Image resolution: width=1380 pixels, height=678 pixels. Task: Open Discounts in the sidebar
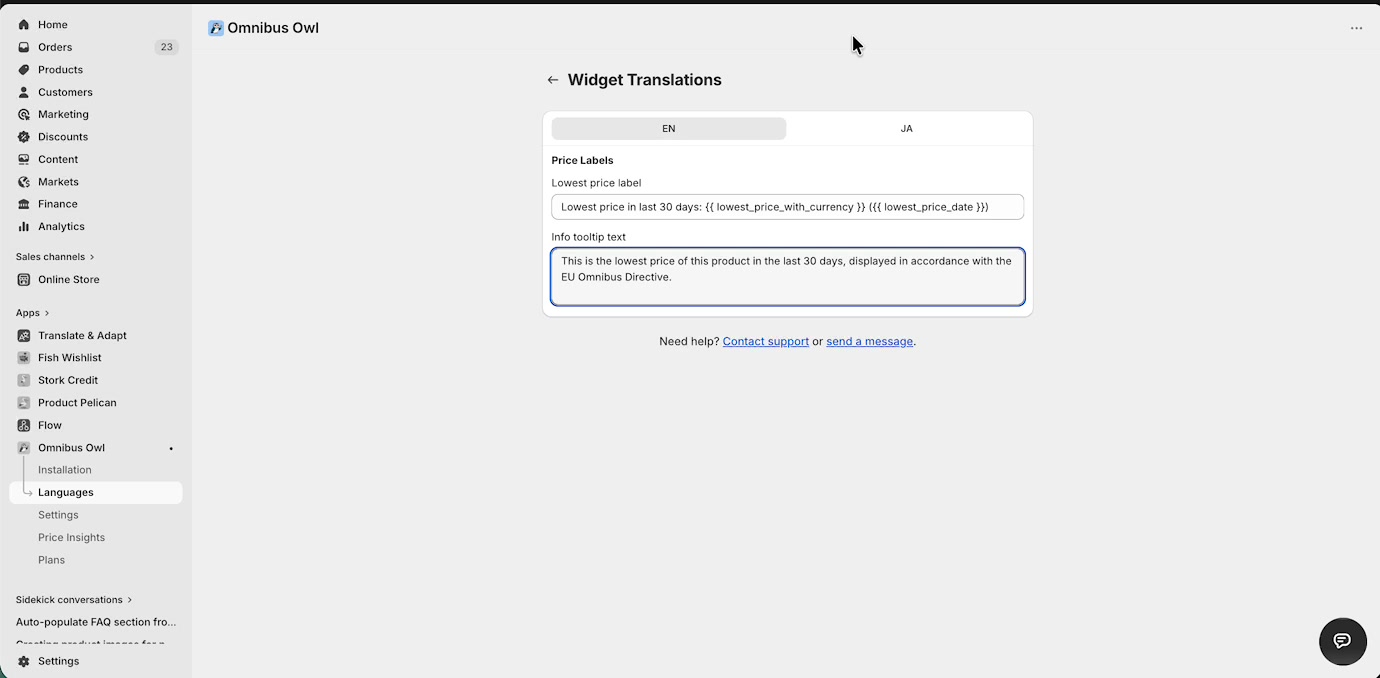point(63,137)
